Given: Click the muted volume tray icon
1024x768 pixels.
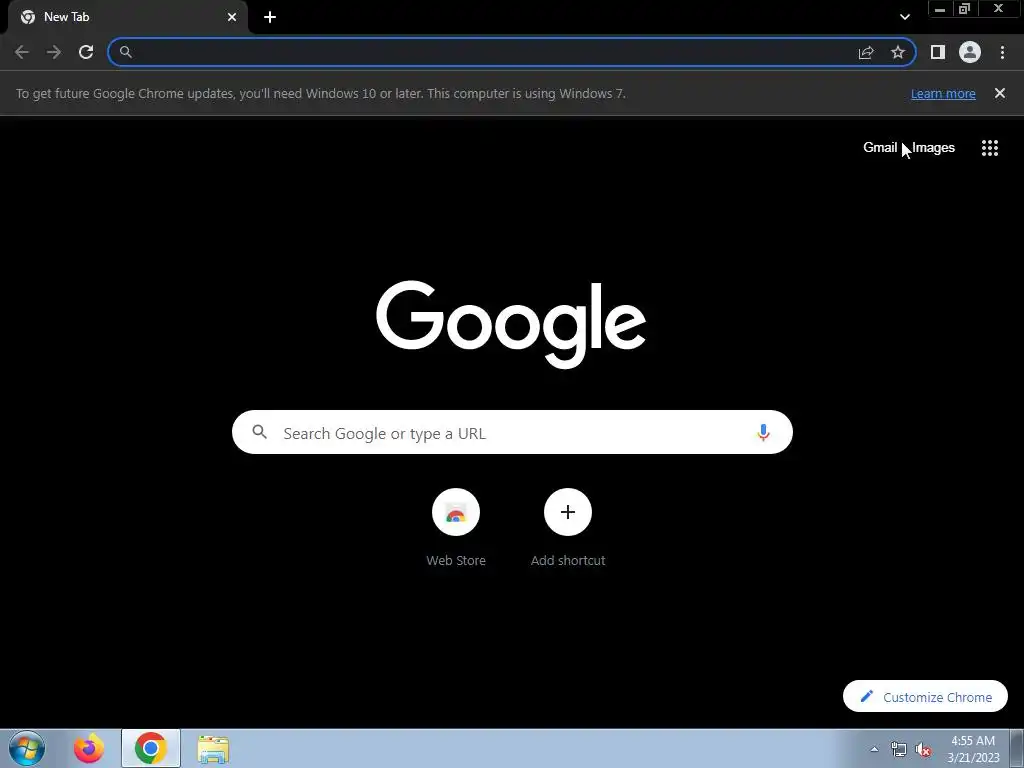Looking at the screenshot, I should [923, 749].
